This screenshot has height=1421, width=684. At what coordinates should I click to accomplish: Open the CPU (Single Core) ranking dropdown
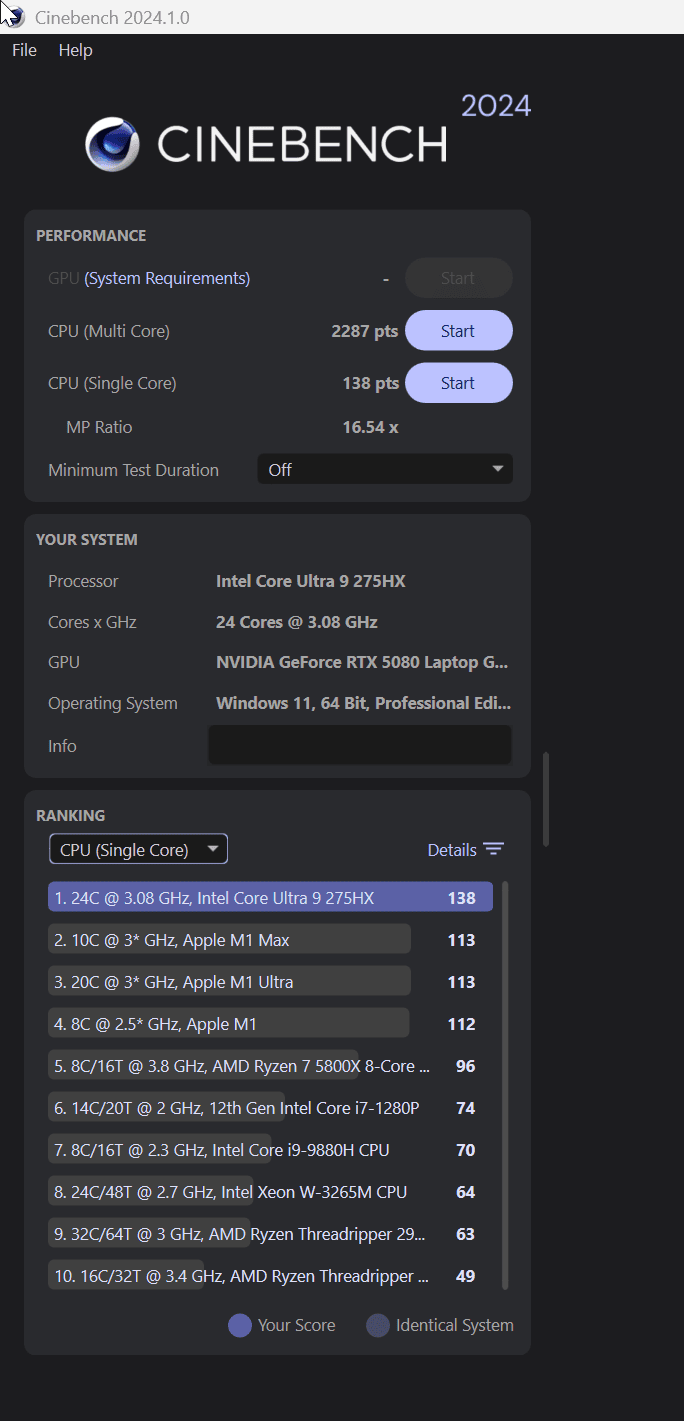(x=138, y=849)
